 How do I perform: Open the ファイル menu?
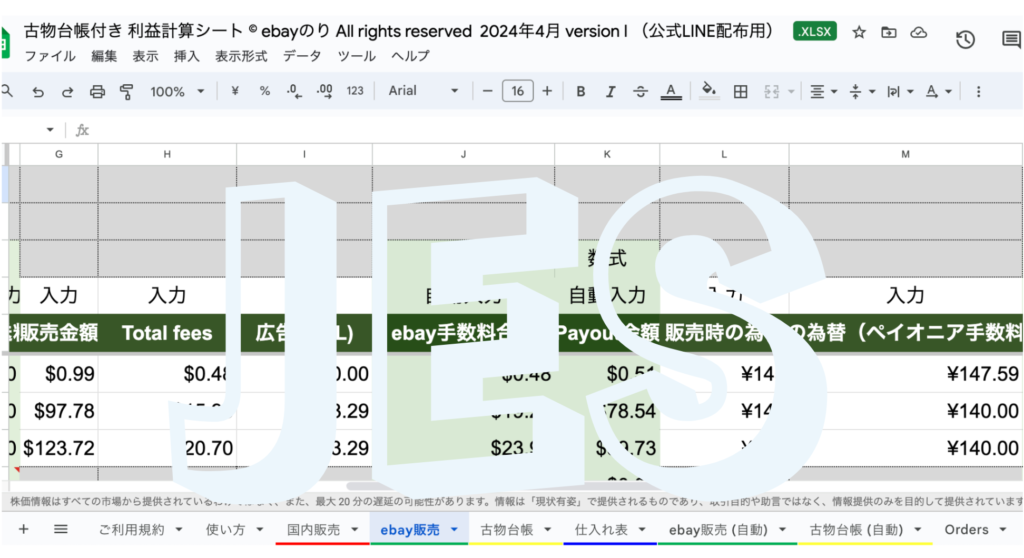coord(50,56)
